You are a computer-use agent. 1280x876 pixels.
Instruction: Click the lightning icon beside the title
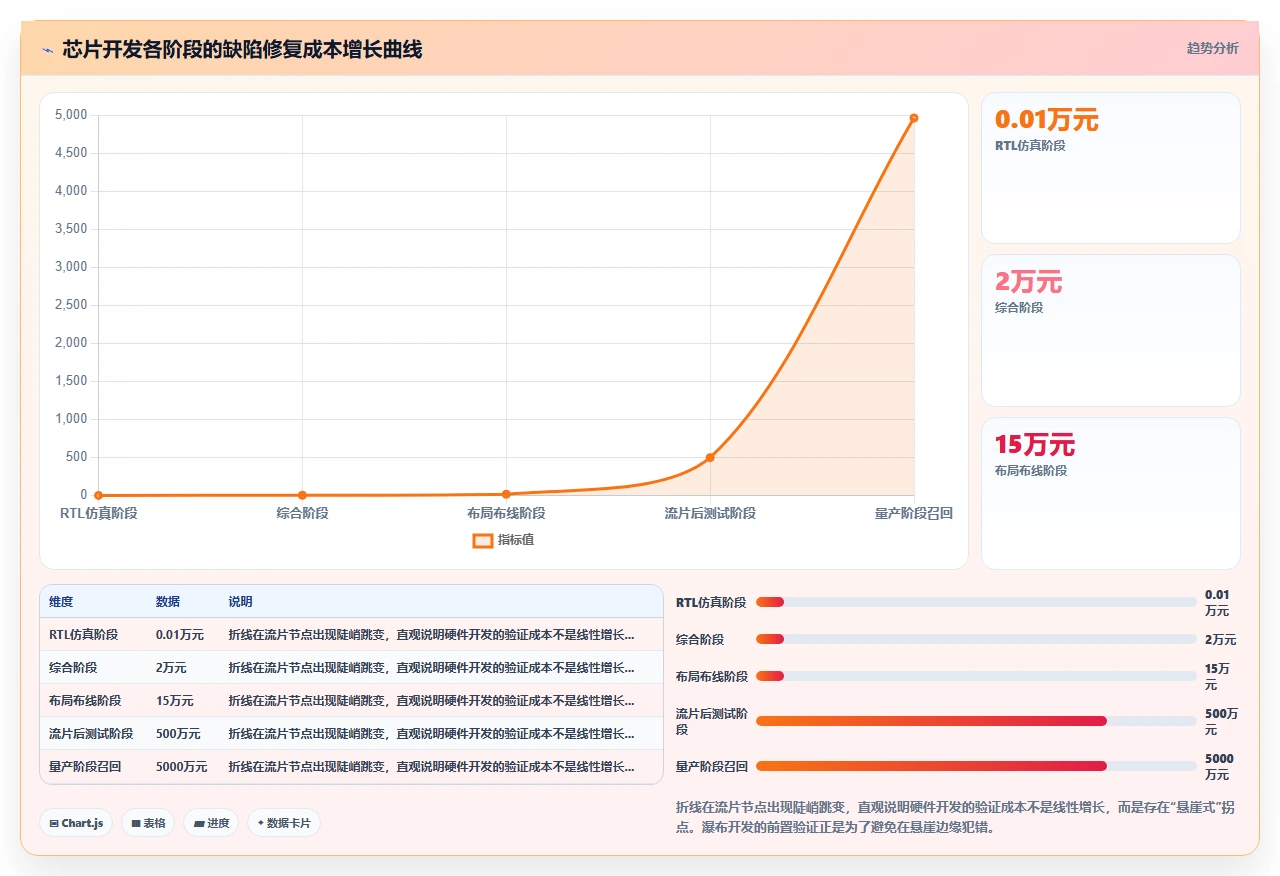[x=48, y=49]
